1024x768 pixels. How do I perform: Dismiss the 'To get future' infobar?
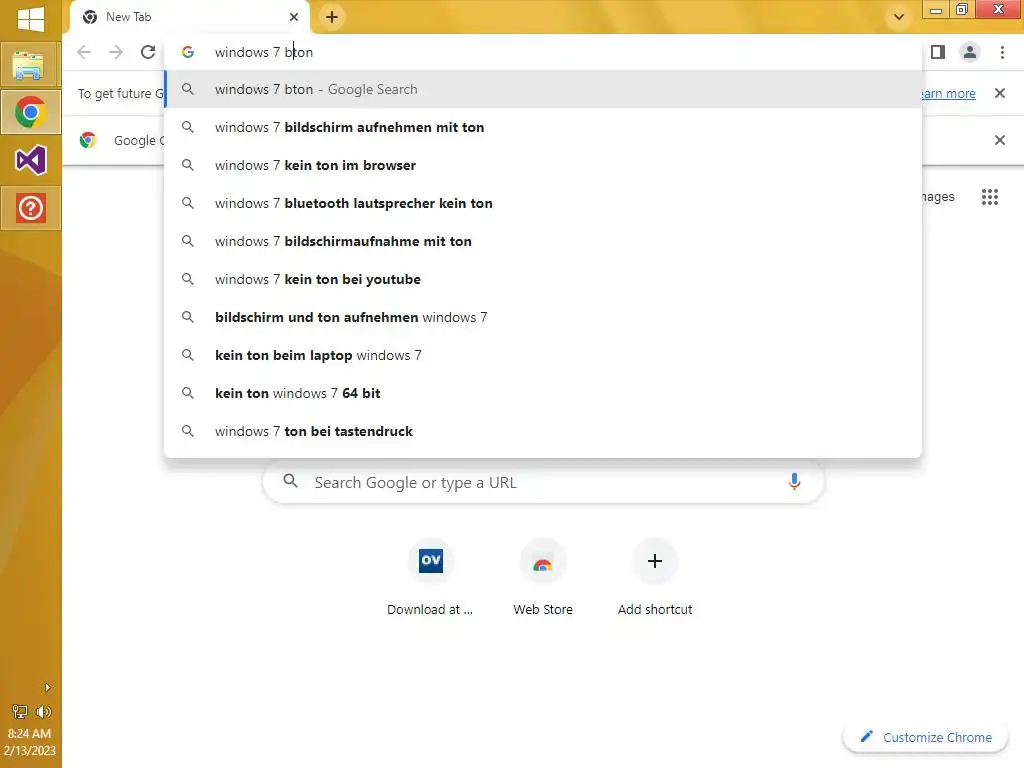click(x=999, y=93)
